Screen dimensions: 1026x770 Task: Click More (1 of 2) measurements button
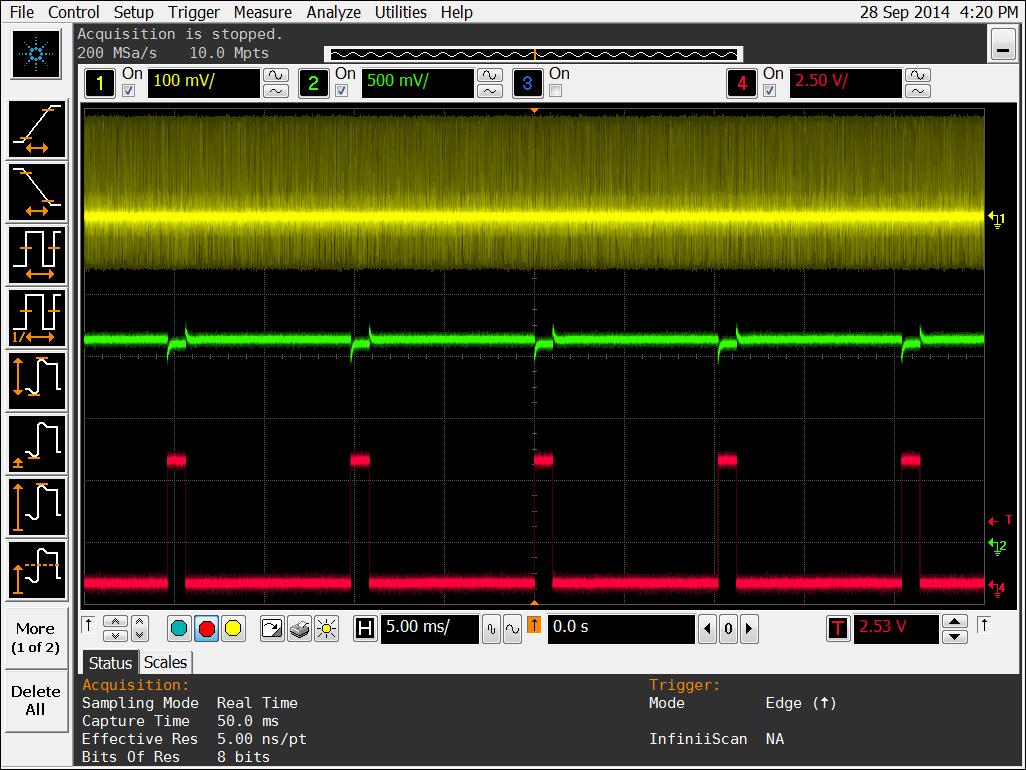[36, 638]
